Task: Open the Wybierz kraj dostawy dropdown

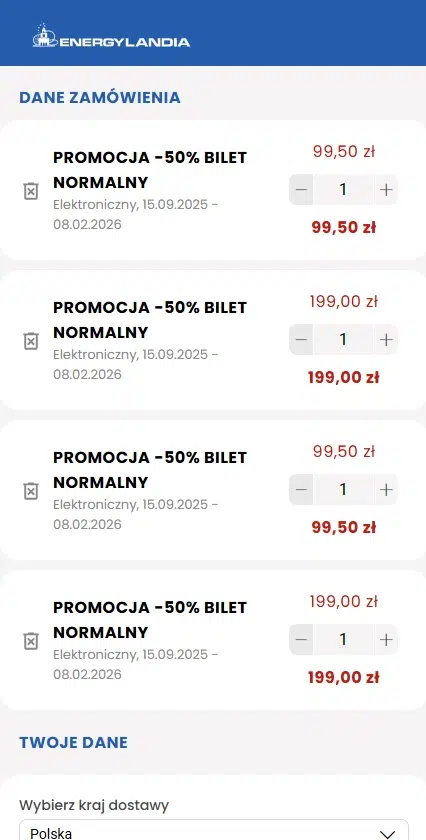Action: (x=214, y=830)
